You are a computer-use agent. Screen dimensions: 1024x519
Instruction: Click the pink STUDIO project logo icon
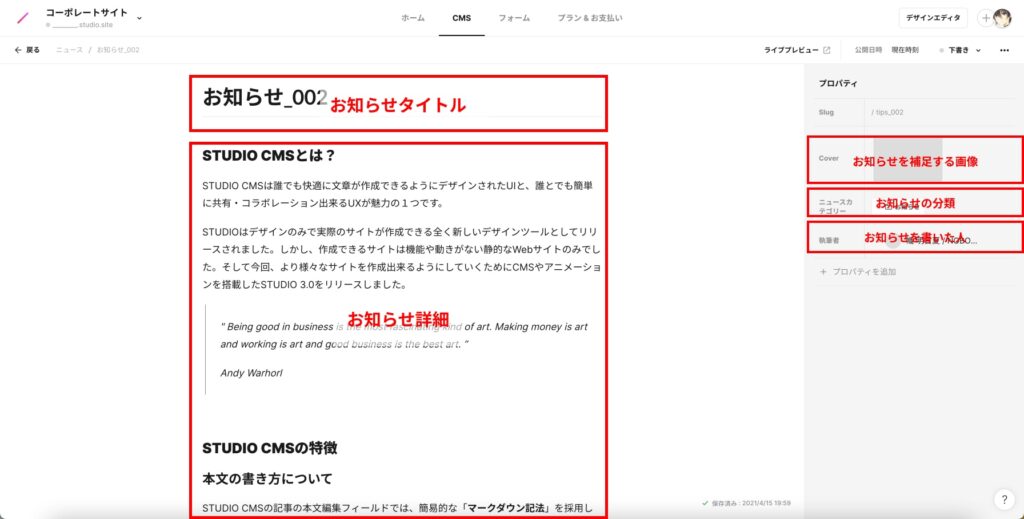point(23,18)
